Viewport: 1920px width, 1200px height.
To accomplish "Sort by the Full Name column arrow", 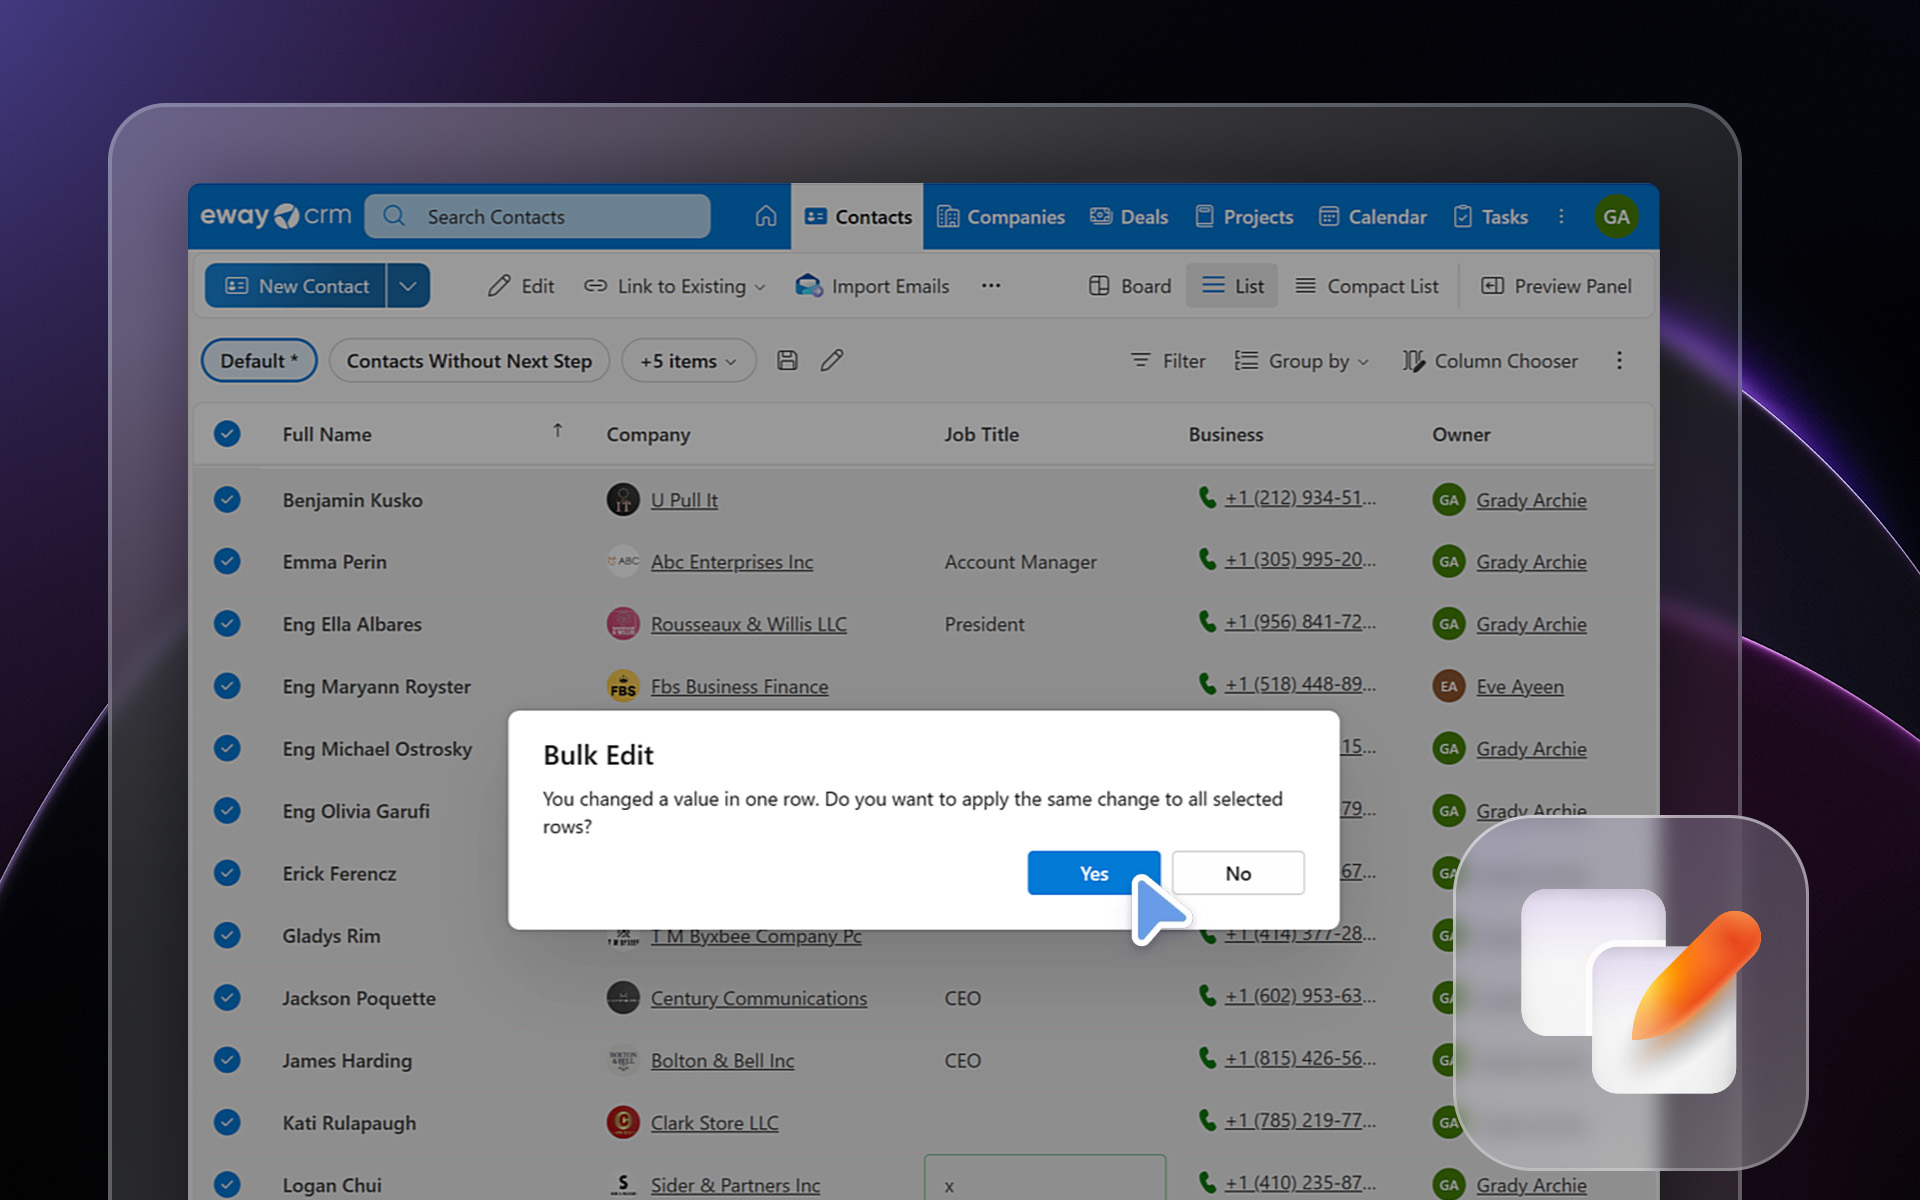I will coord(558,431).
